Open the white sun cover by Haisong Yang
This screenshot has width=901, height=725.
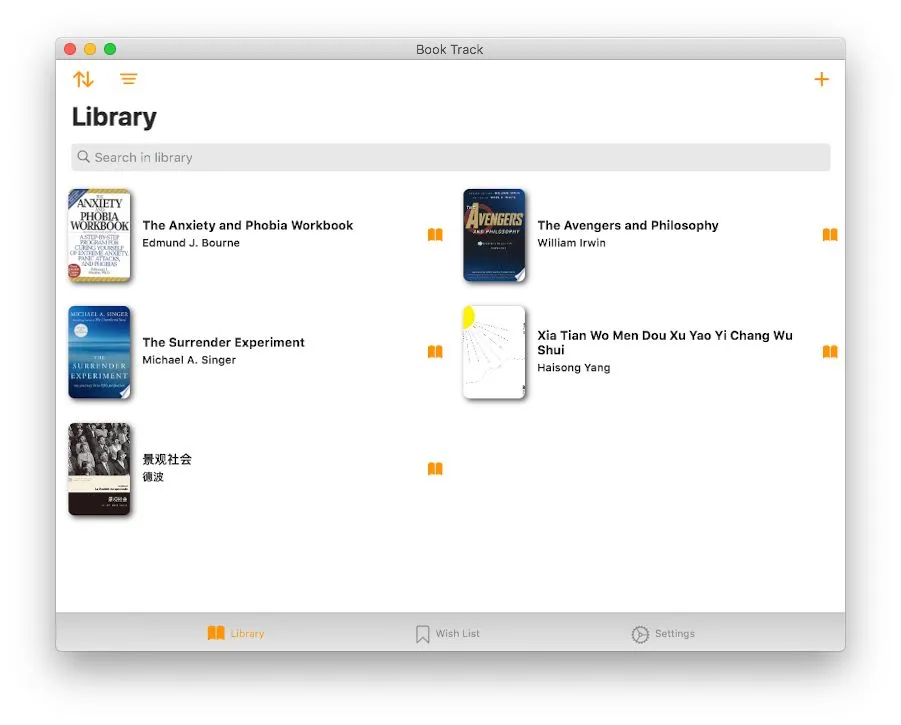point(494,352)
